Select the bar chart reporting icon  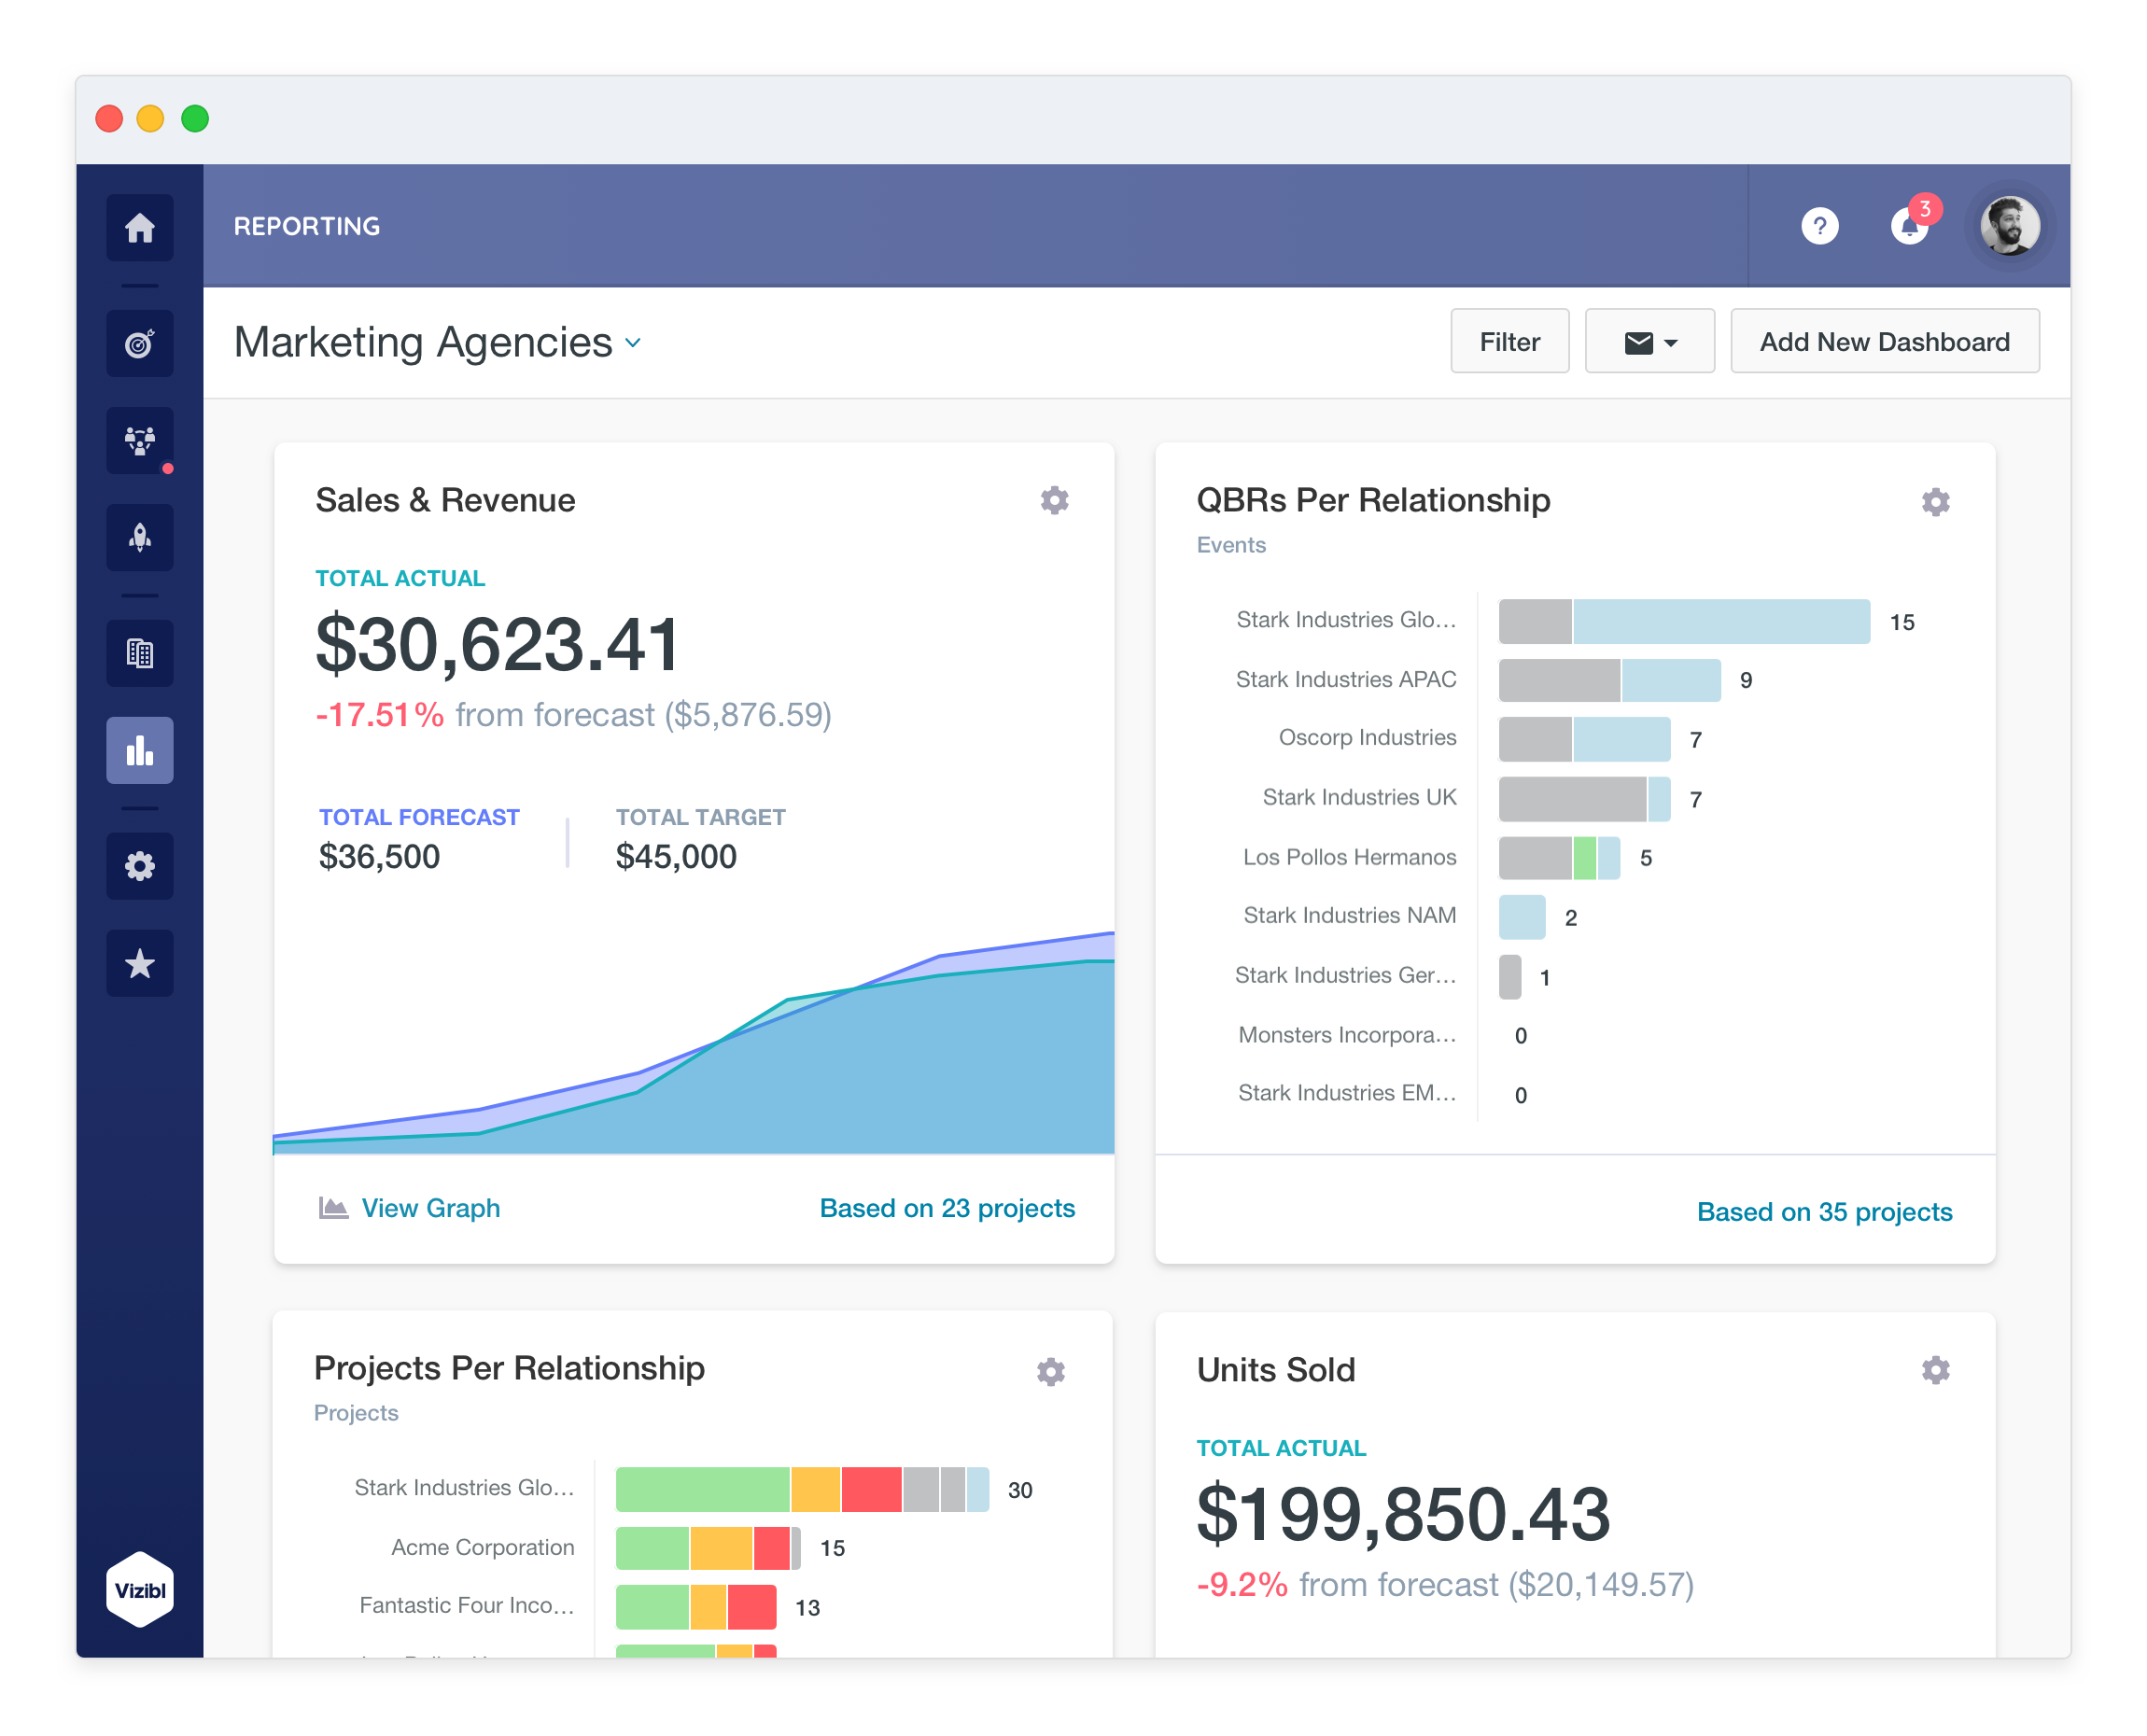[x=140, y=750]
